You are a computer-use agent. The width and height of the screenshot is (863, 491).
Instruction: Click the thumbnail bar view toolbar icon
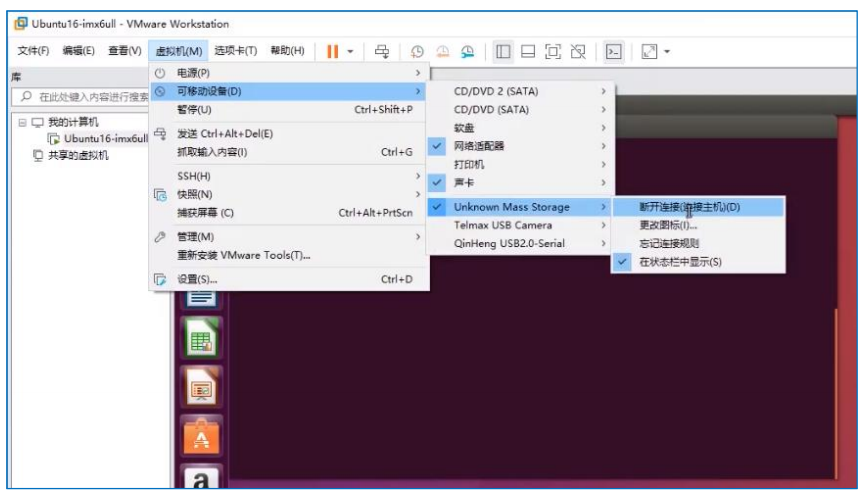(x=528, y=52)
